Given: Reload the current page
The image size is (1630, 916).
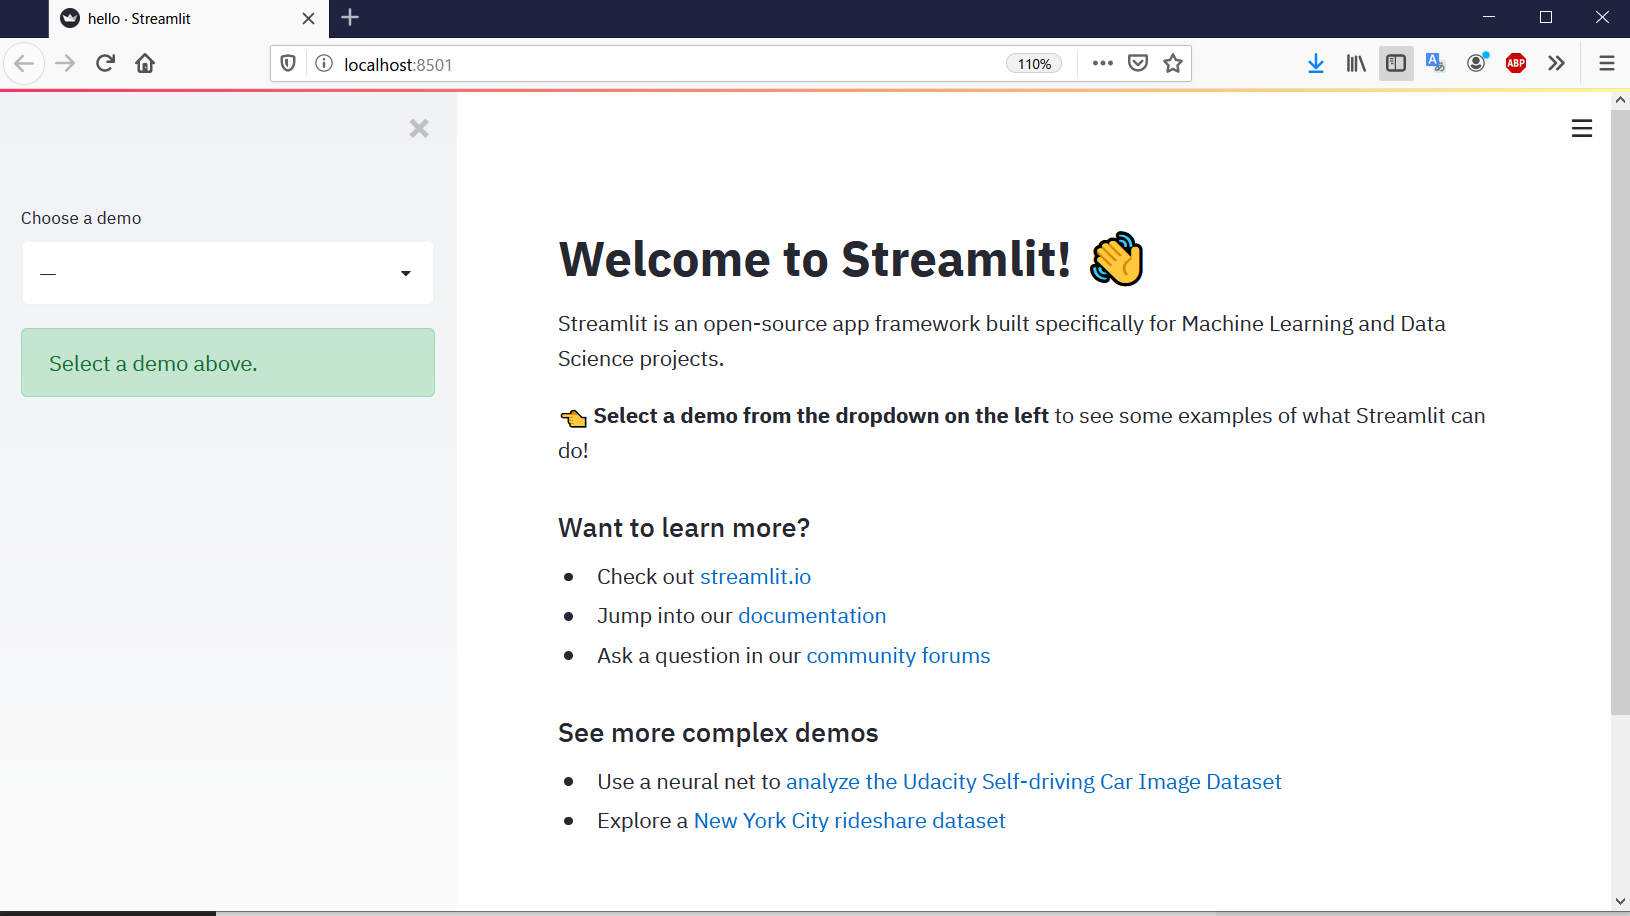Looking at the screenshot, I should click(104, 63).
